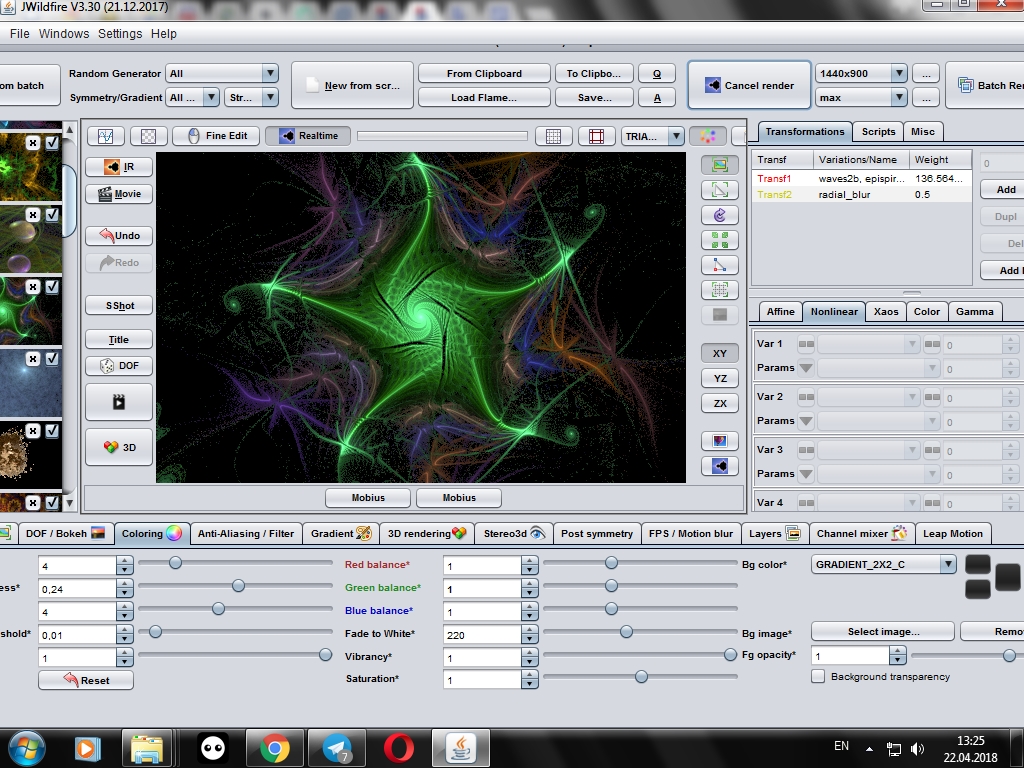The height and width of the screenshot is (768, 1024).
Task: Open the File menu
Action: point(20,33)
